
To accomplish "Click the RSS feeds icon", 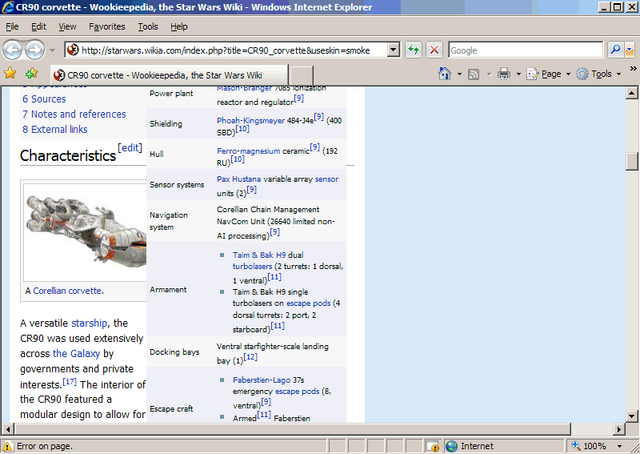I will click(473, 74).
